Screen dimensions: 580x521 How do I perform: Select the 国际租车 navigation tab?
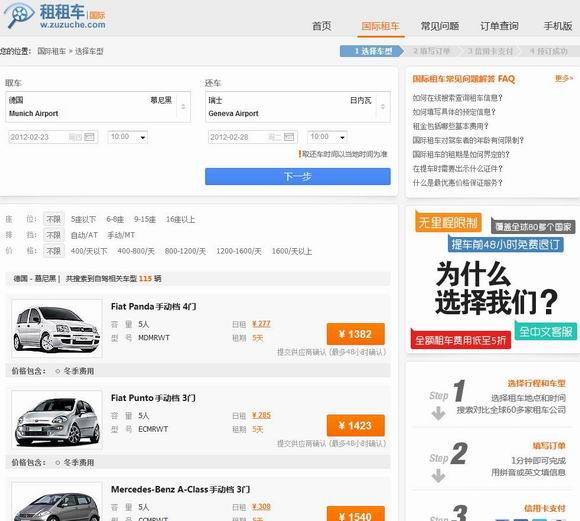pos(381,26)
